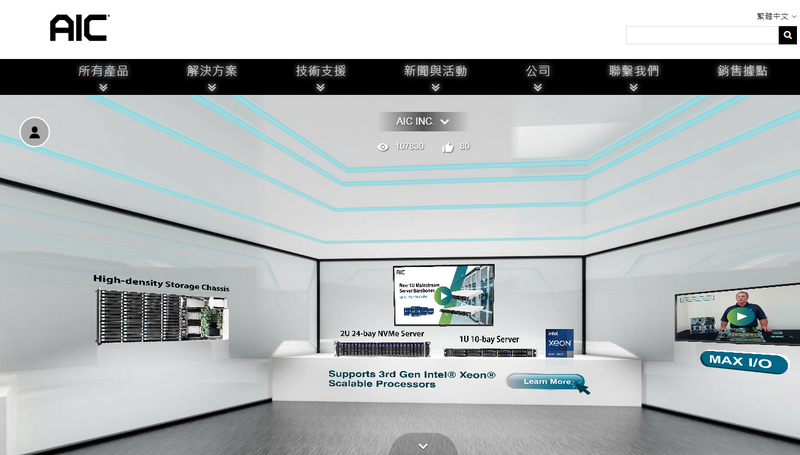Click the 2U 24-bay NVMe Server label
This screenshot has width=800, height=455.
coord(382,334)
